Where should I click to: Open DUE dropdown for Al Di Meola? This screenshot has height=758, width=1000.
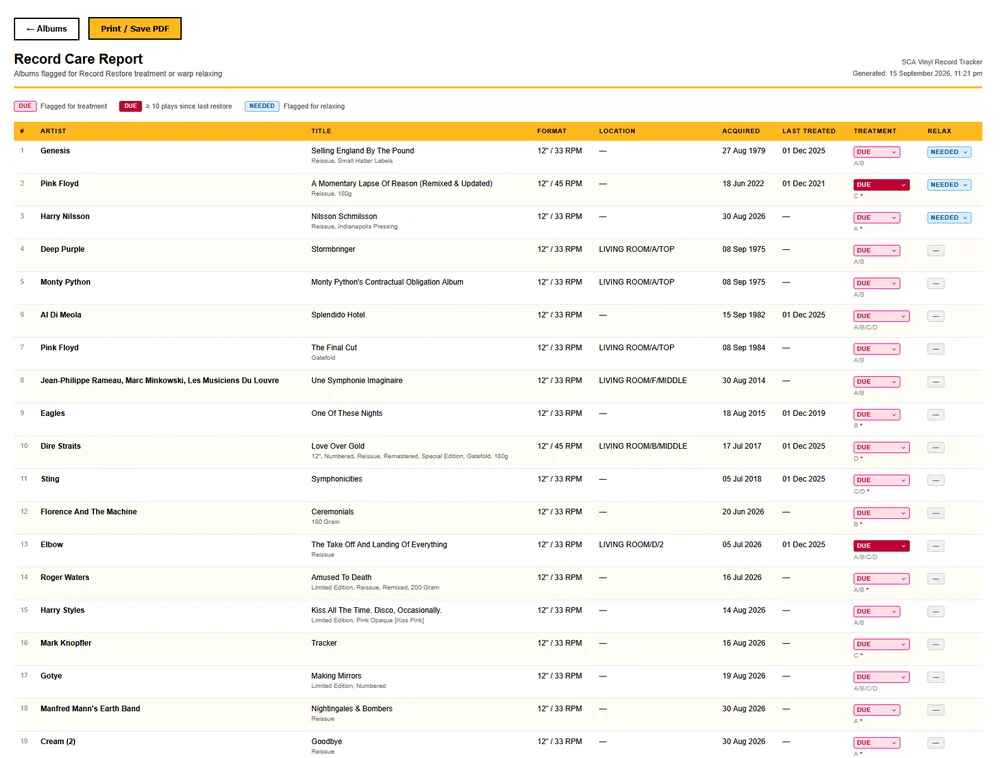coord(881,316)
